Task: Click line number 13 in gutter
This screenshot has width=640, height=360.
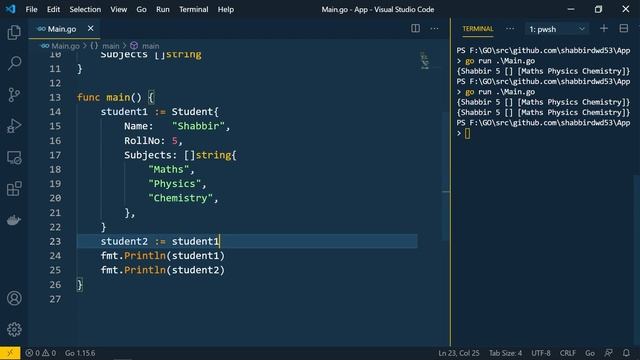Action: (55, 98)
